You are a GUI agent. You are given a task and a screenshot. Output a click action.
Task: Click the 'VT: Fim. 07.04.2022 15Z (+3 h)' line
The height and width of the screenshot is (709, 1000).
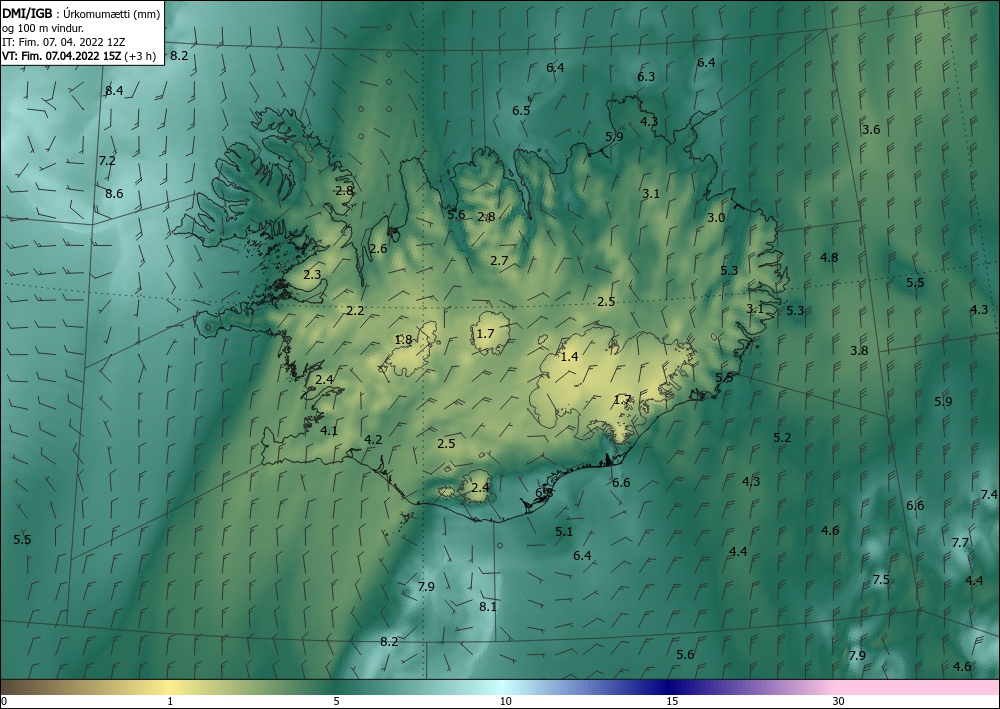pyautogui.click(x=79, y=56)
